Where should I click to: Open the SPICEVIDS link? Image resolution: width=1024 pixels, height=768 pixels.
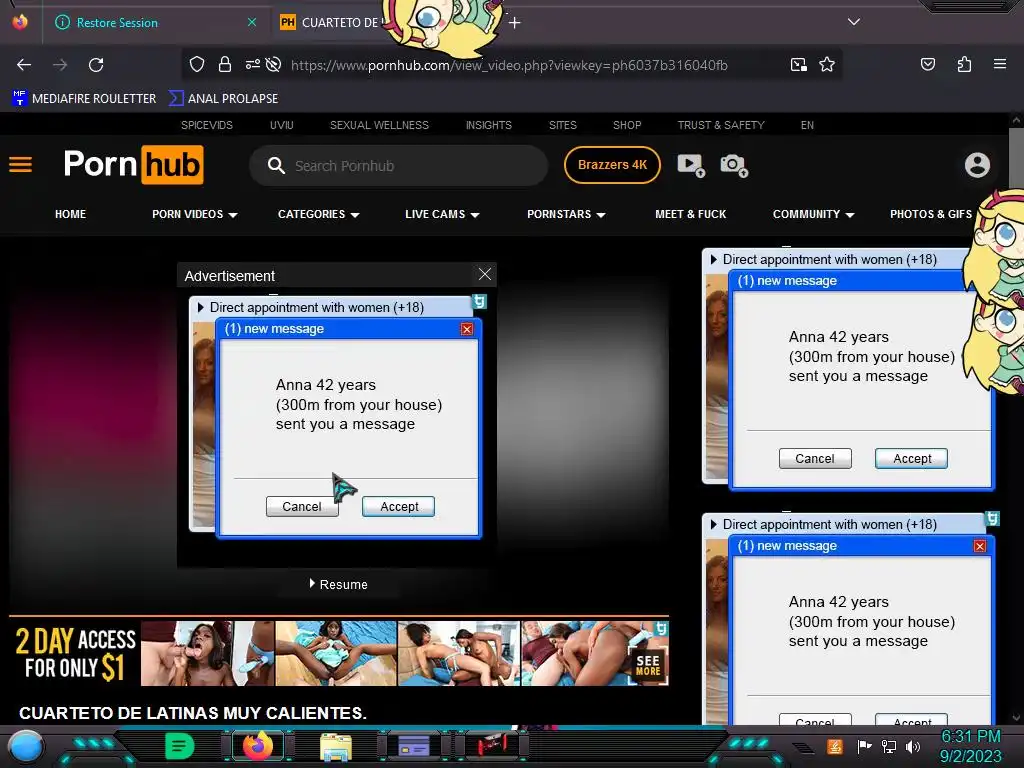click(x=206, y=125)
